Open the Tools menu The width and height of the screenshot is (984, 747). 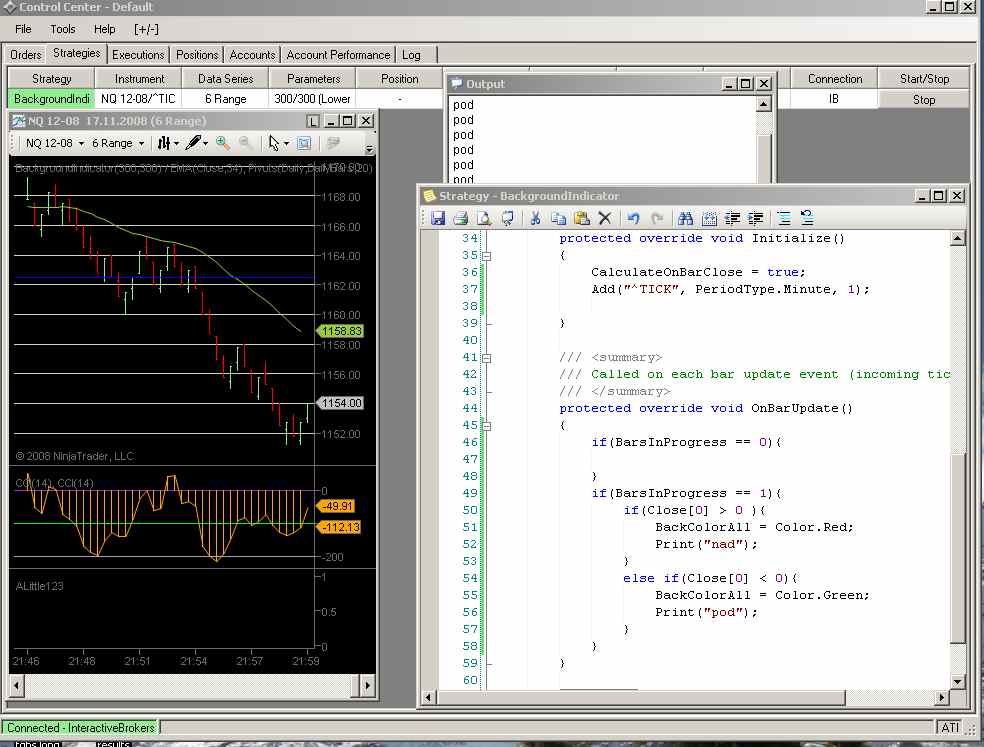coord(63,29)
